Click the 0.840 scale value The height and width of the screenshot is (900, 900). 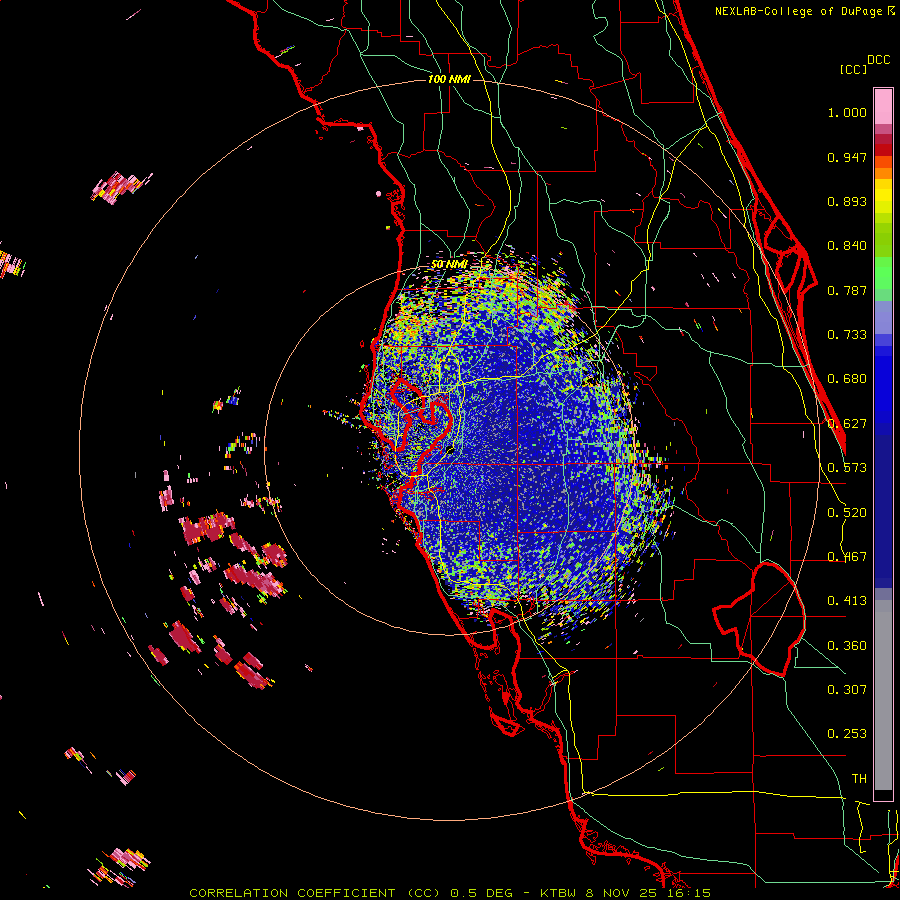tap(847, 246)
